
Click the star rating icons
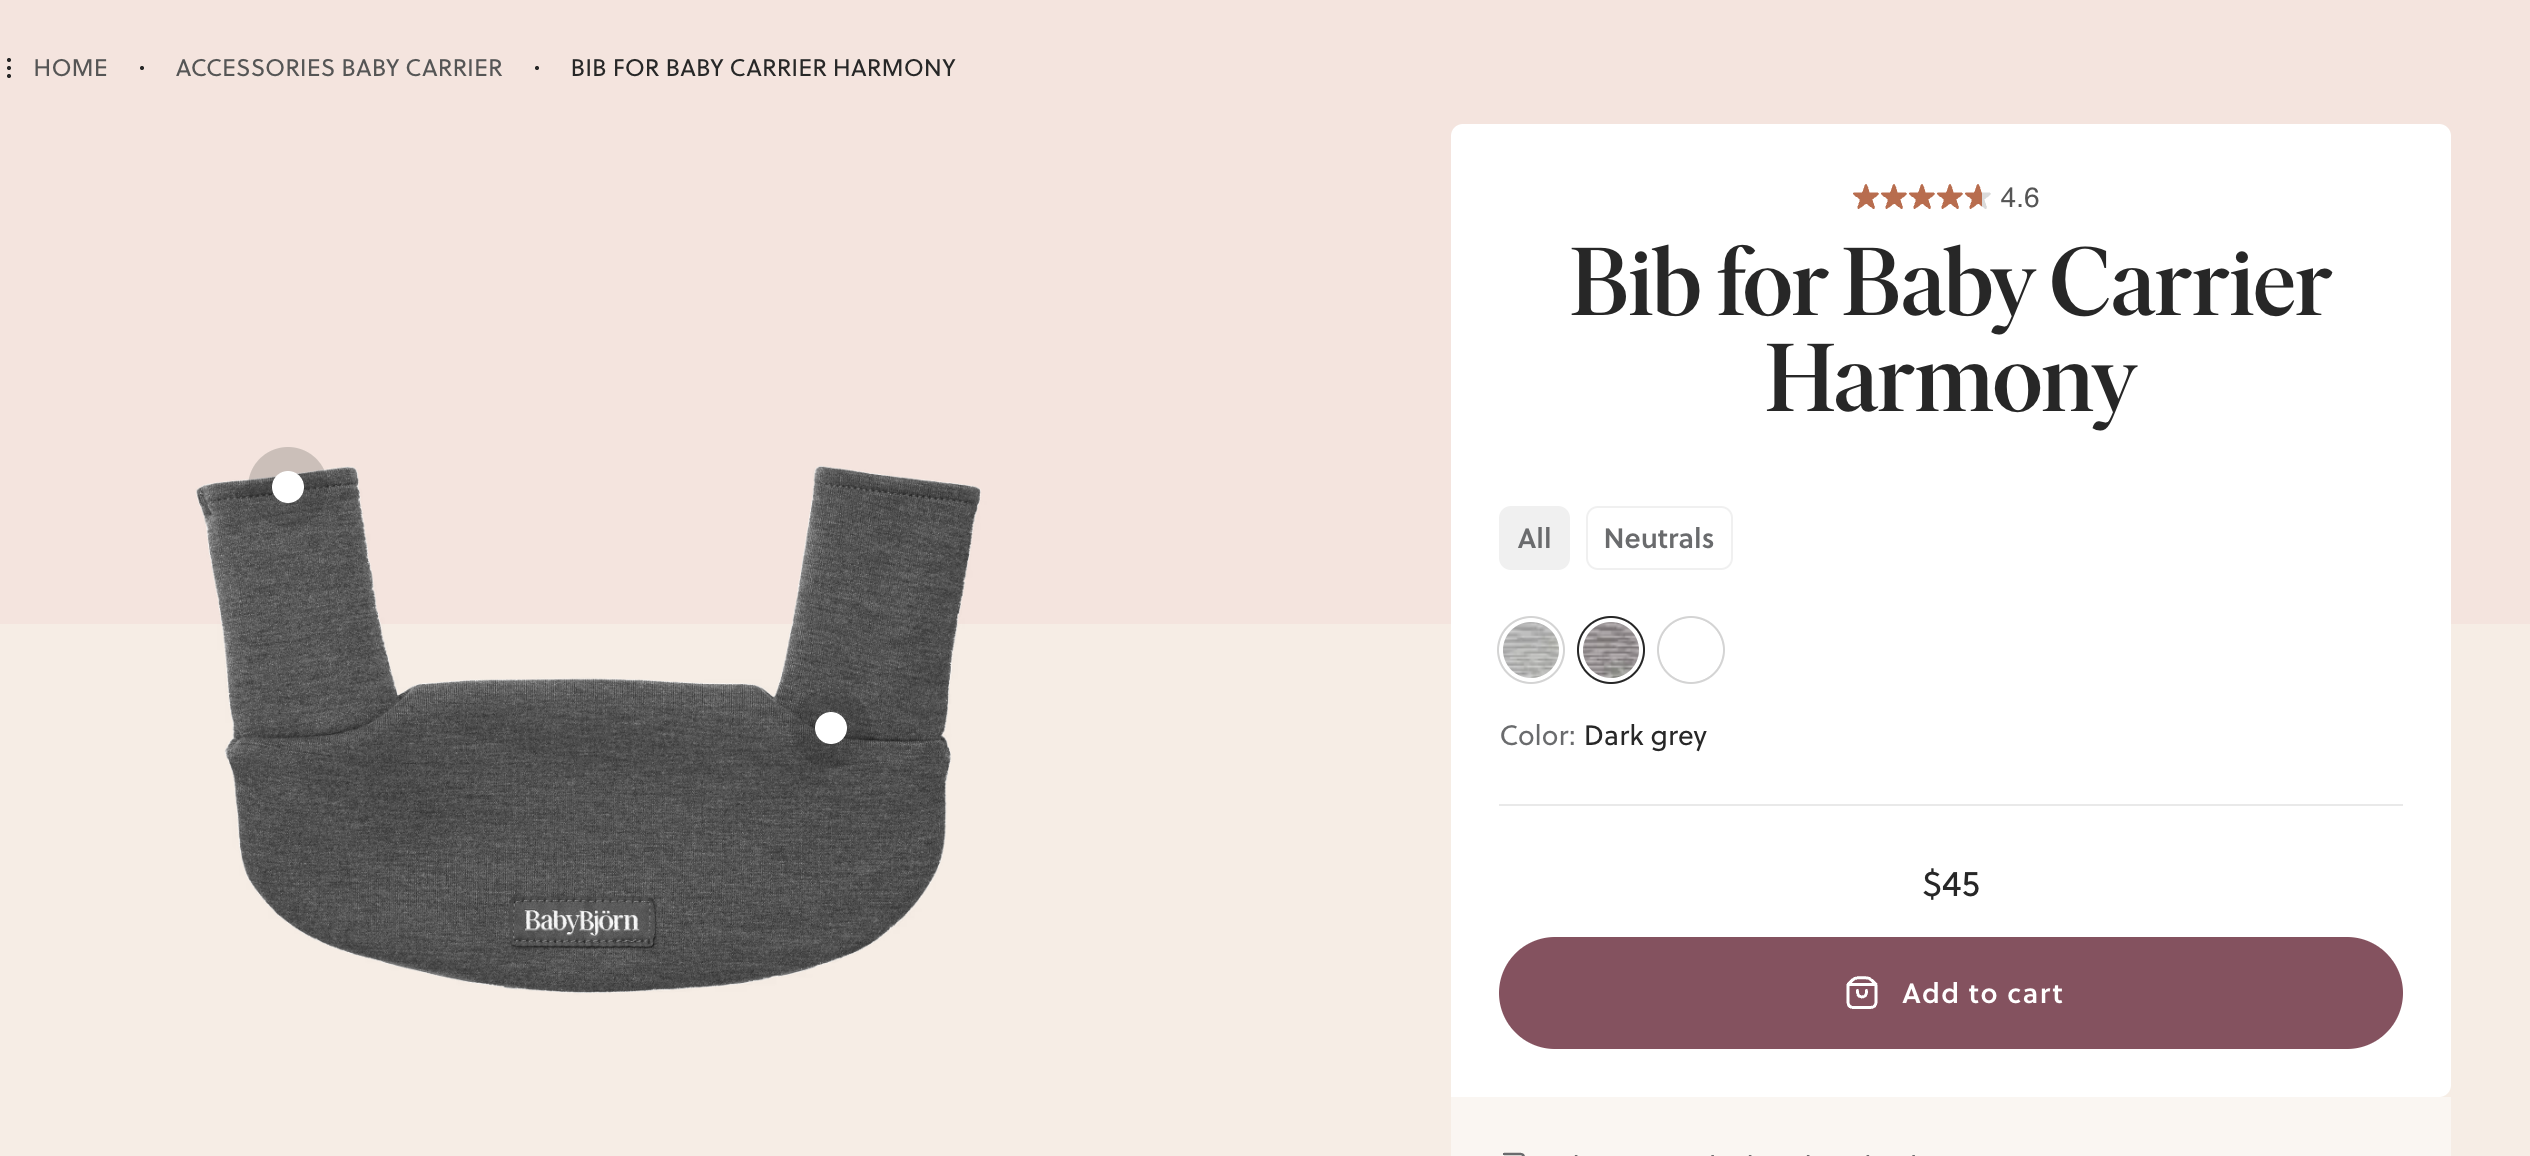click(x=1920, y=197)
